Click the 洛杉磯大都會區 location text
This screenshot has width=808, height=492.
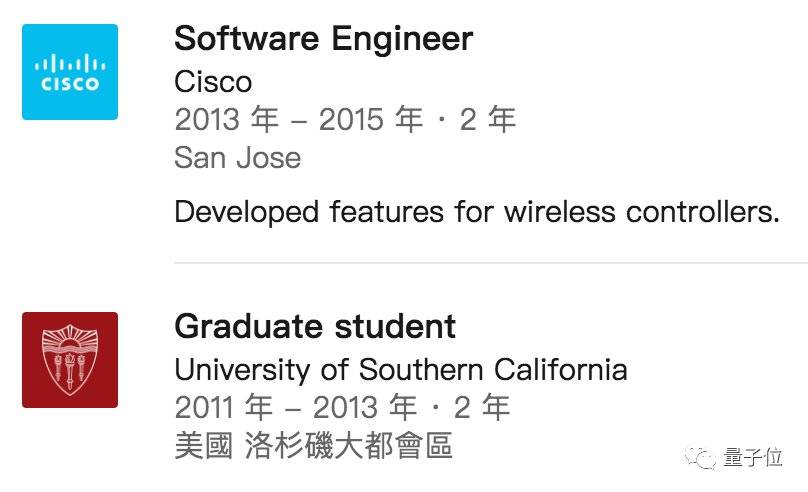coord(348,444)
